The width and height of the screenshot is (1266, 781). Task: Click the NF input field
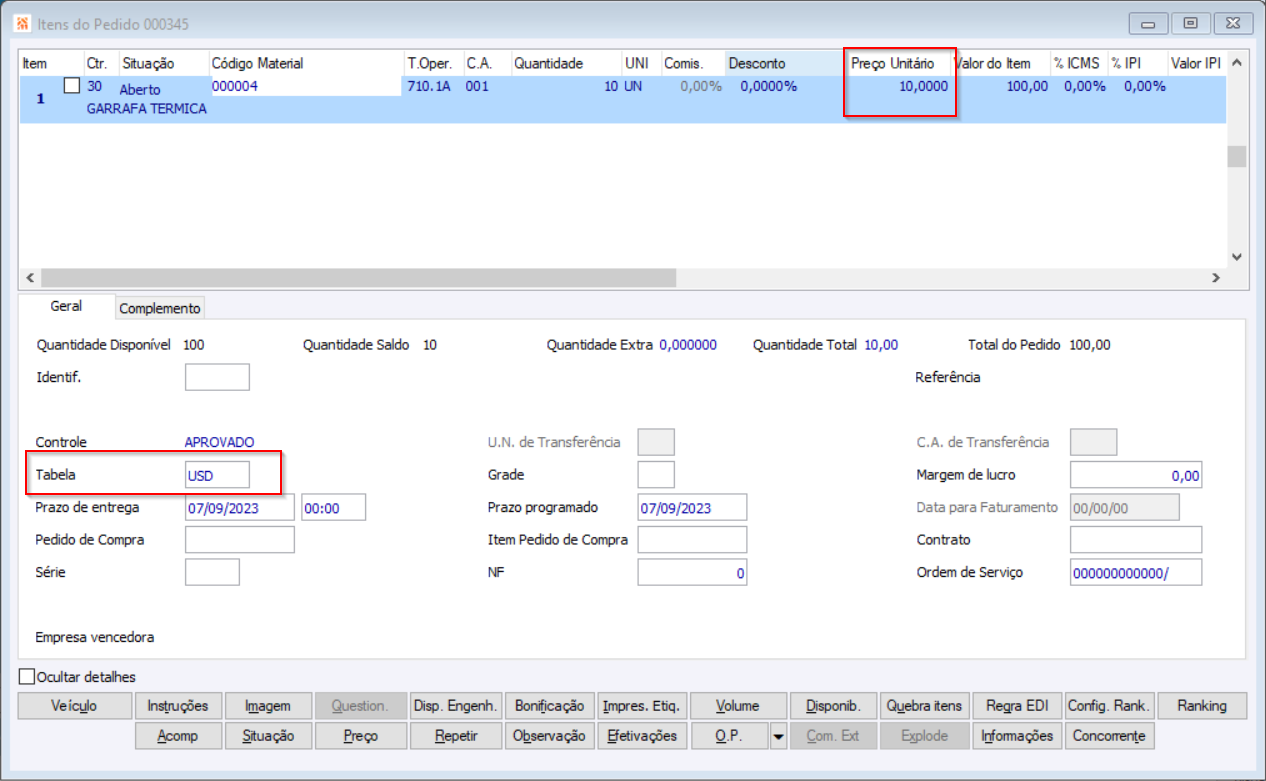point(692,573)
